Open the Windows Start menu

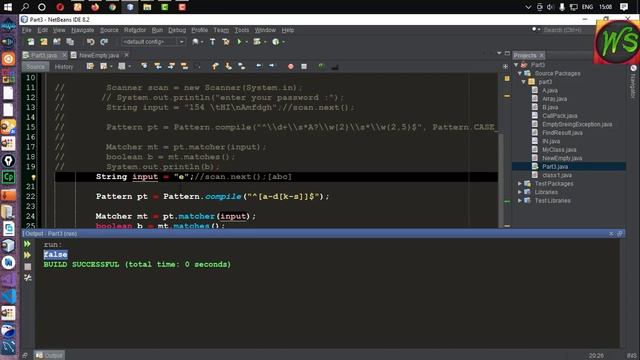click(x=8, y=7)
